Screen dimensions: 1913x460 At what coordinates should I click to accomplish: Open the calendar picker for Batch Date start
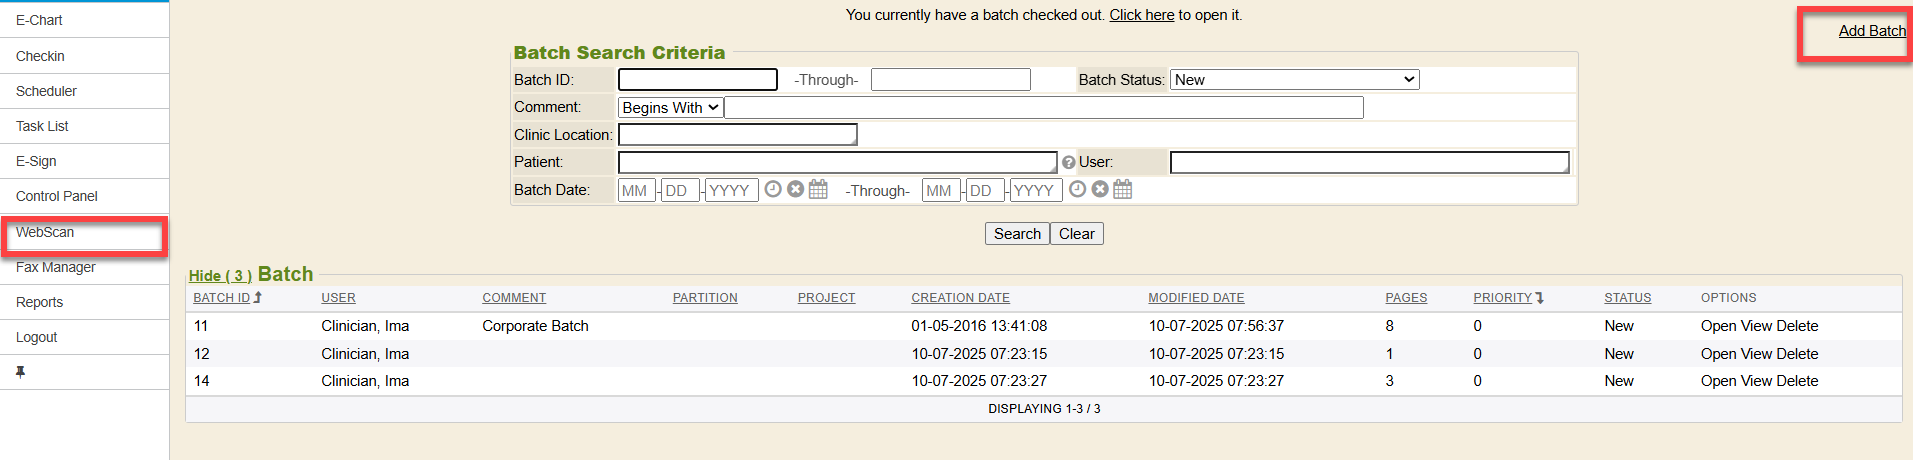point(818,189)
